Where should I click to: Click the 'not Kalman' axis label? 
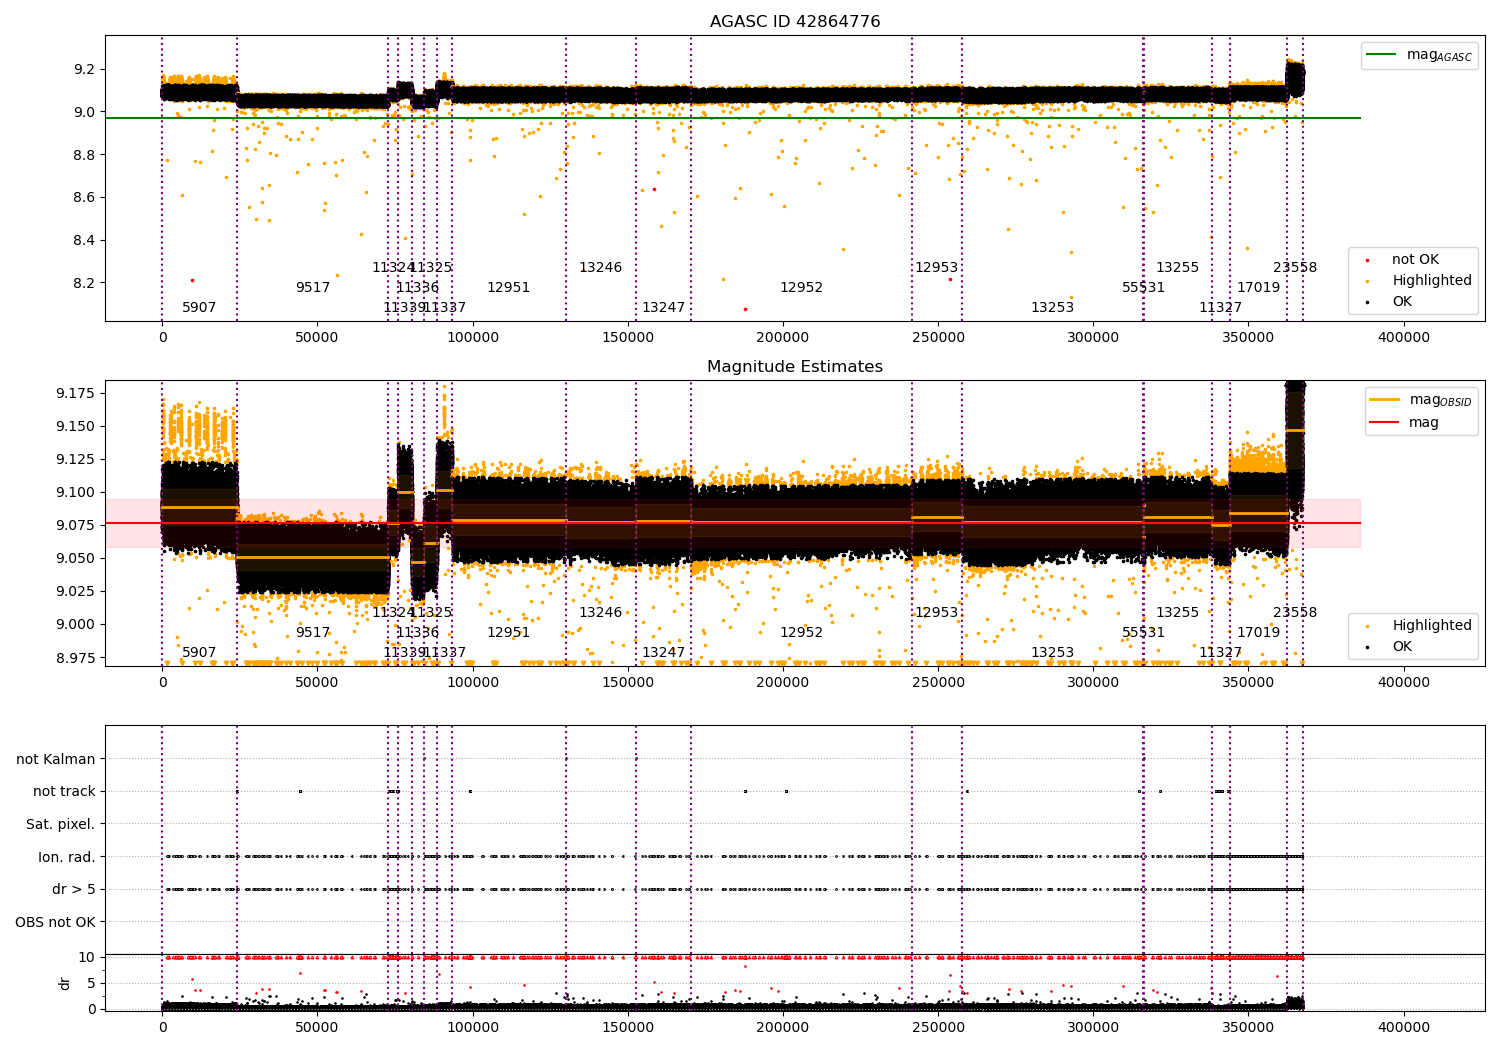[x=56, y=759]
